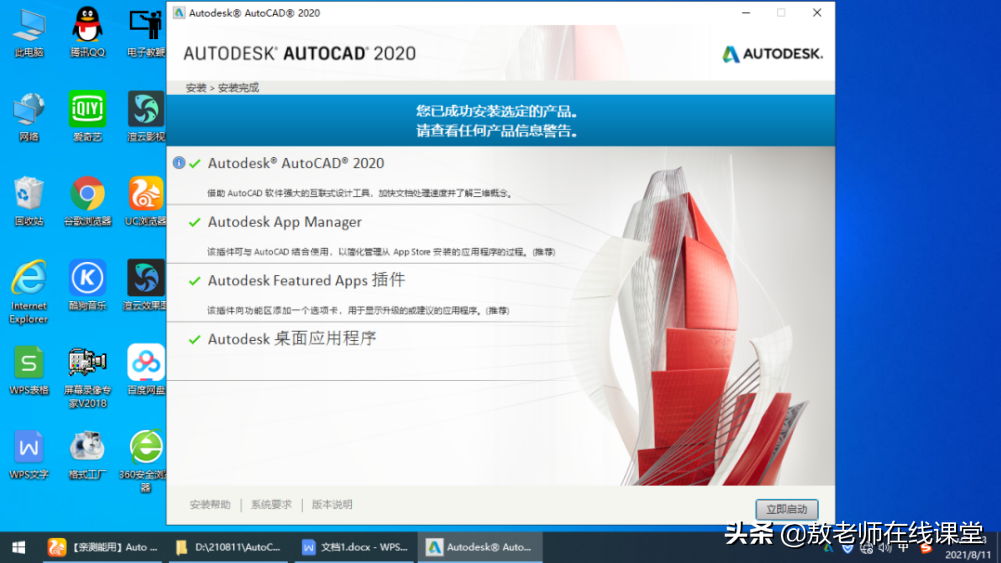Open the 安装帮助 installation help link
The height and width of the screenshot is (563, 1001).
click(210, 505)
